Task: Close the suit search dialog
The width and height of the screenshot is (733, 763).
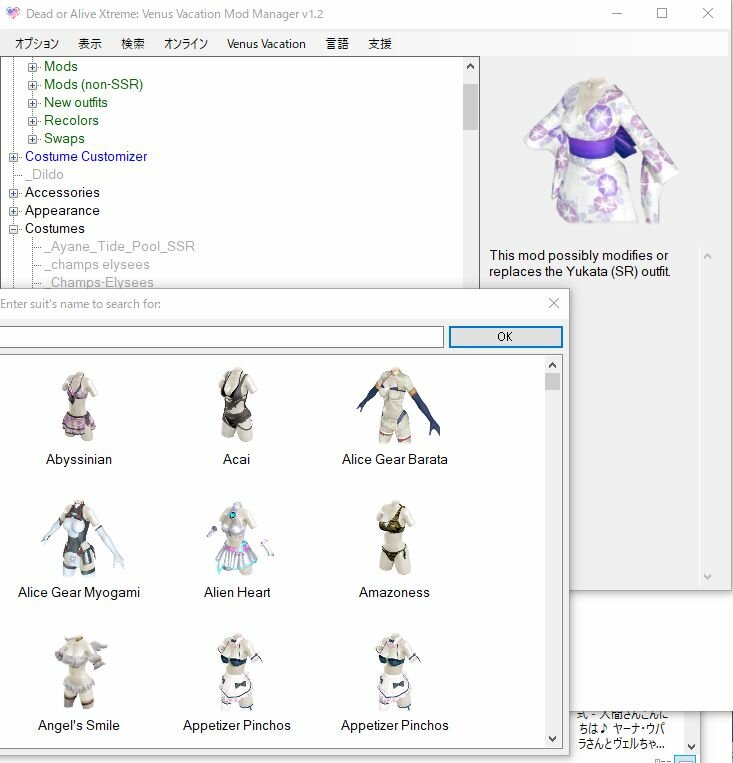Action: click(554, 303)
